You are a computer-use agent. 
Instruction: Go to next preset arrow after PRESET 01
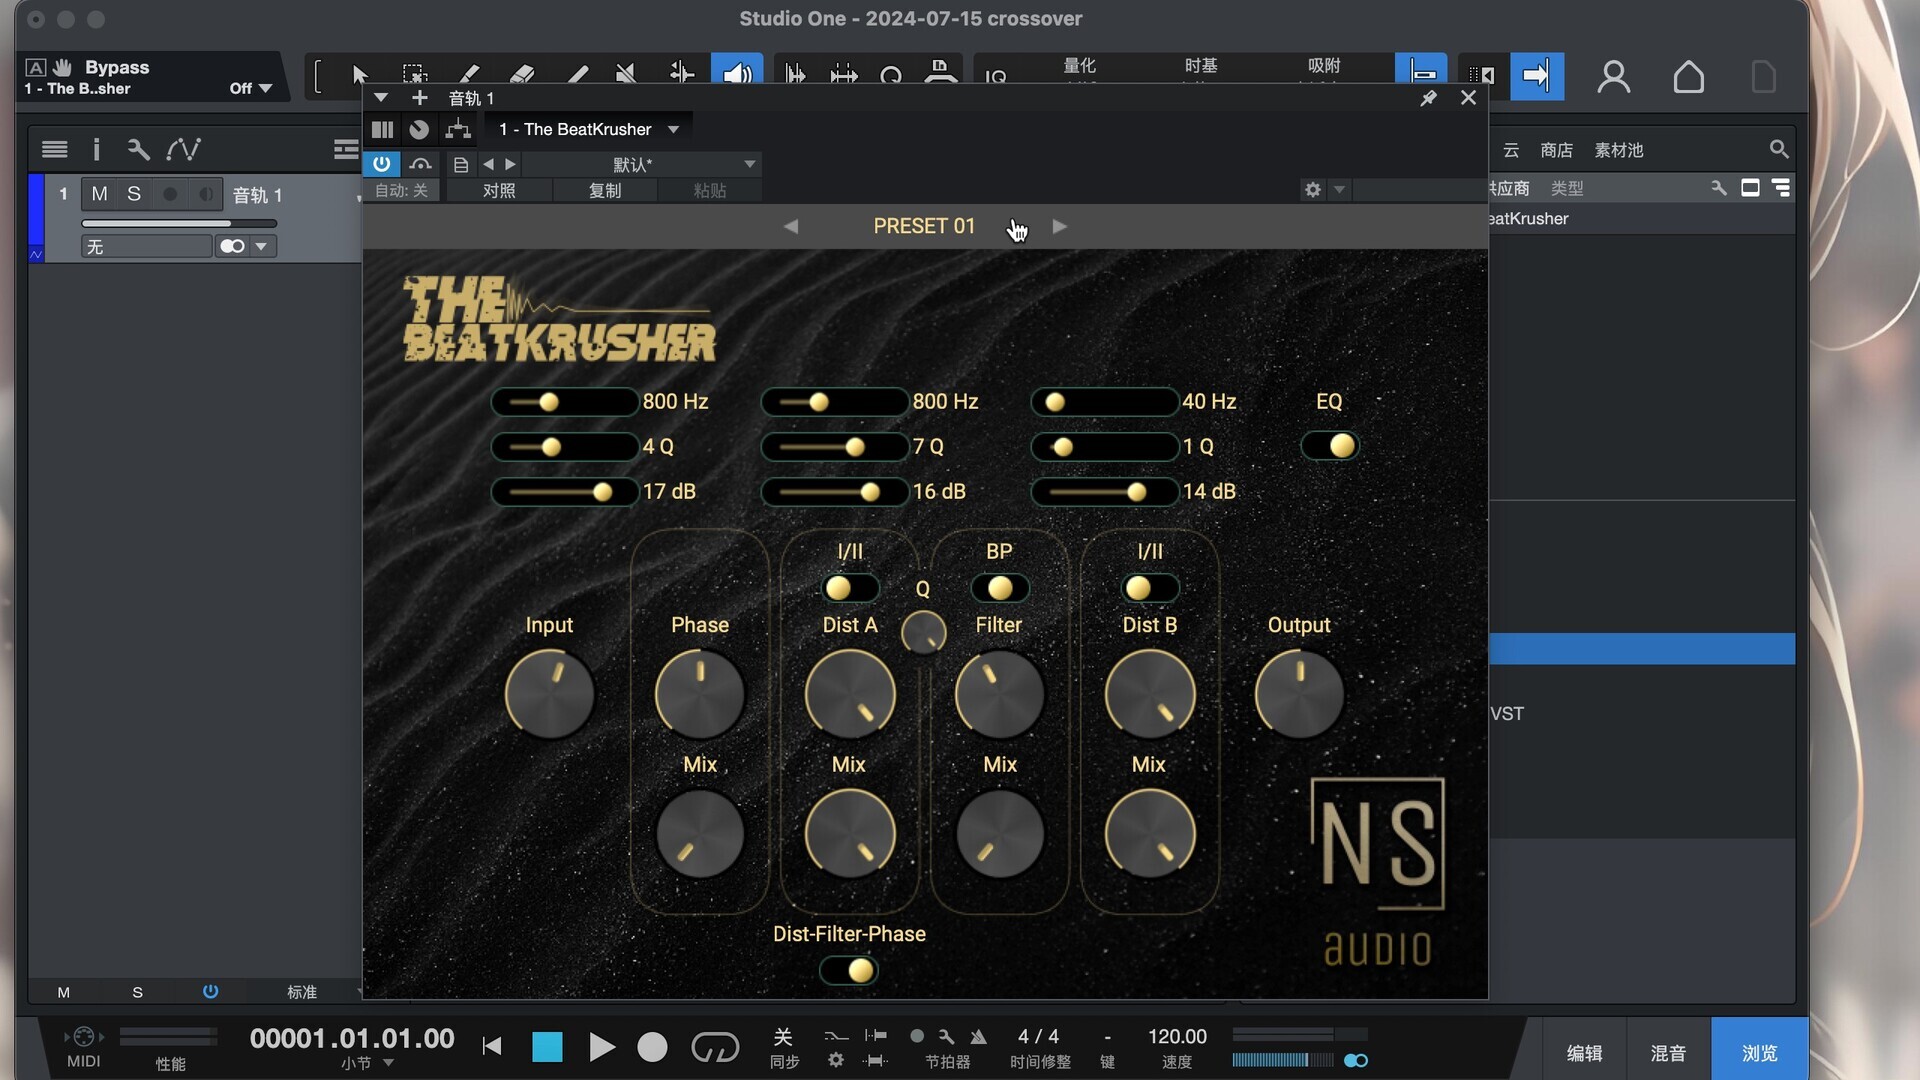[x=1060, y=227]
